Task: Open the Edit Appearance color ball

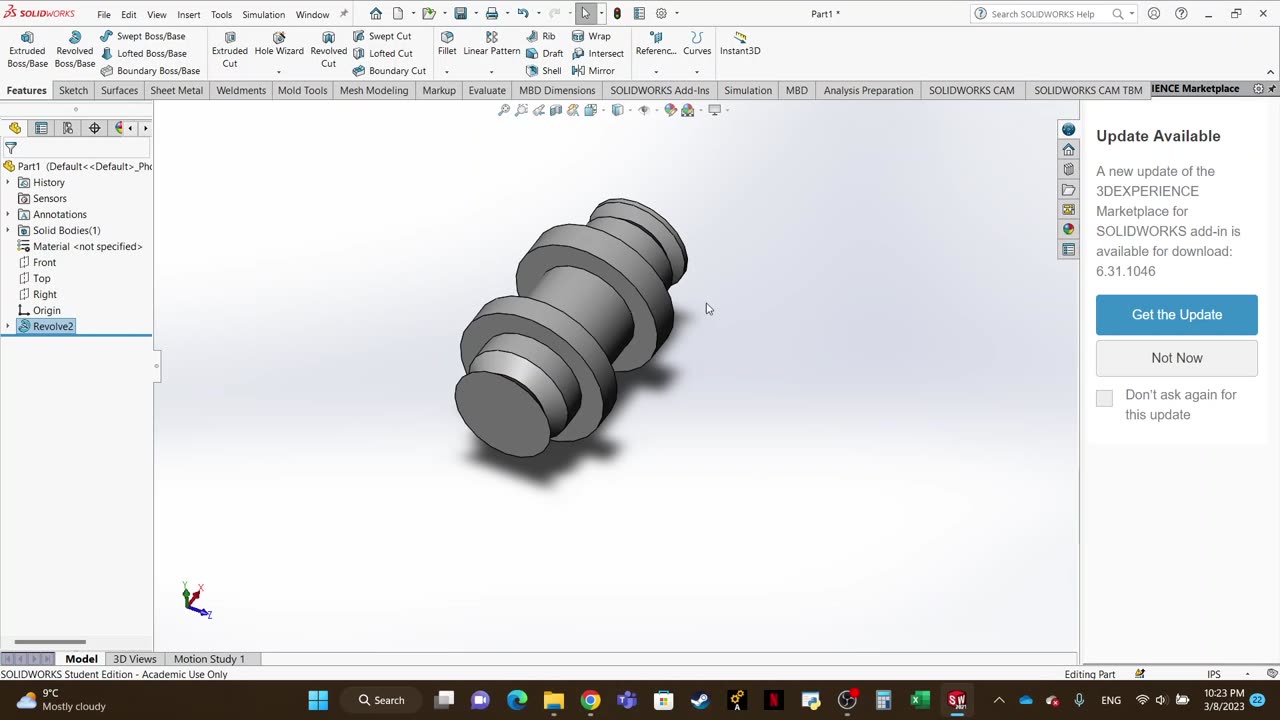Action: 670,110
